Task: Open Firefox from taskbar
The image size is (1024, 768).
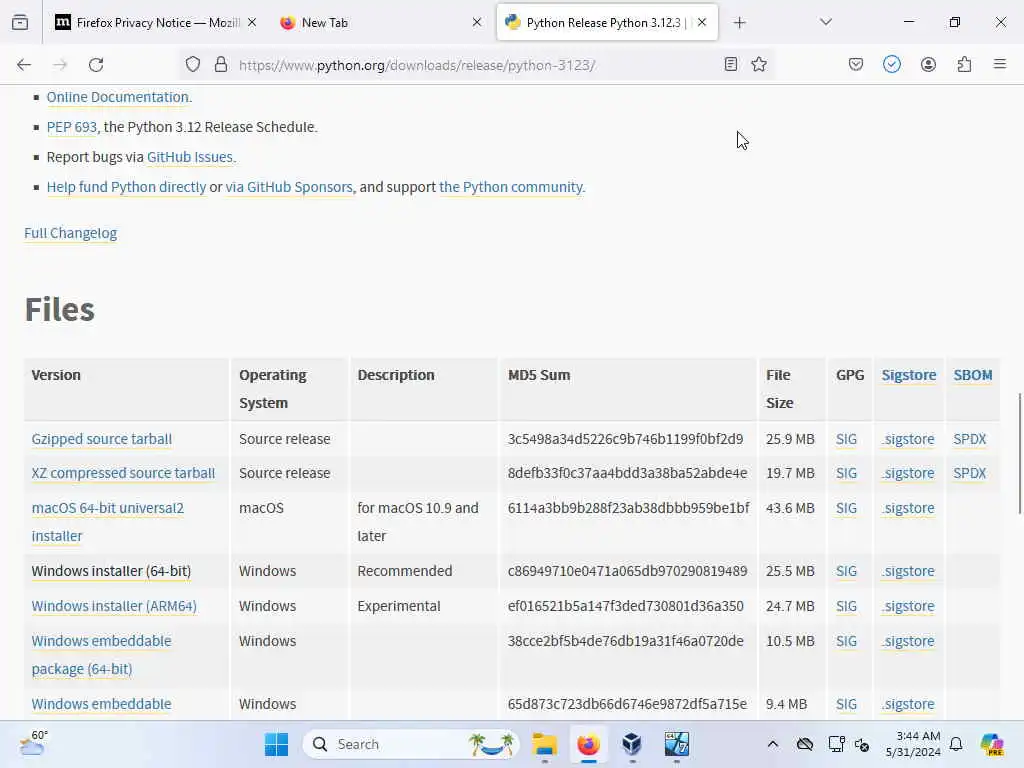Action: tap(588, 744)
